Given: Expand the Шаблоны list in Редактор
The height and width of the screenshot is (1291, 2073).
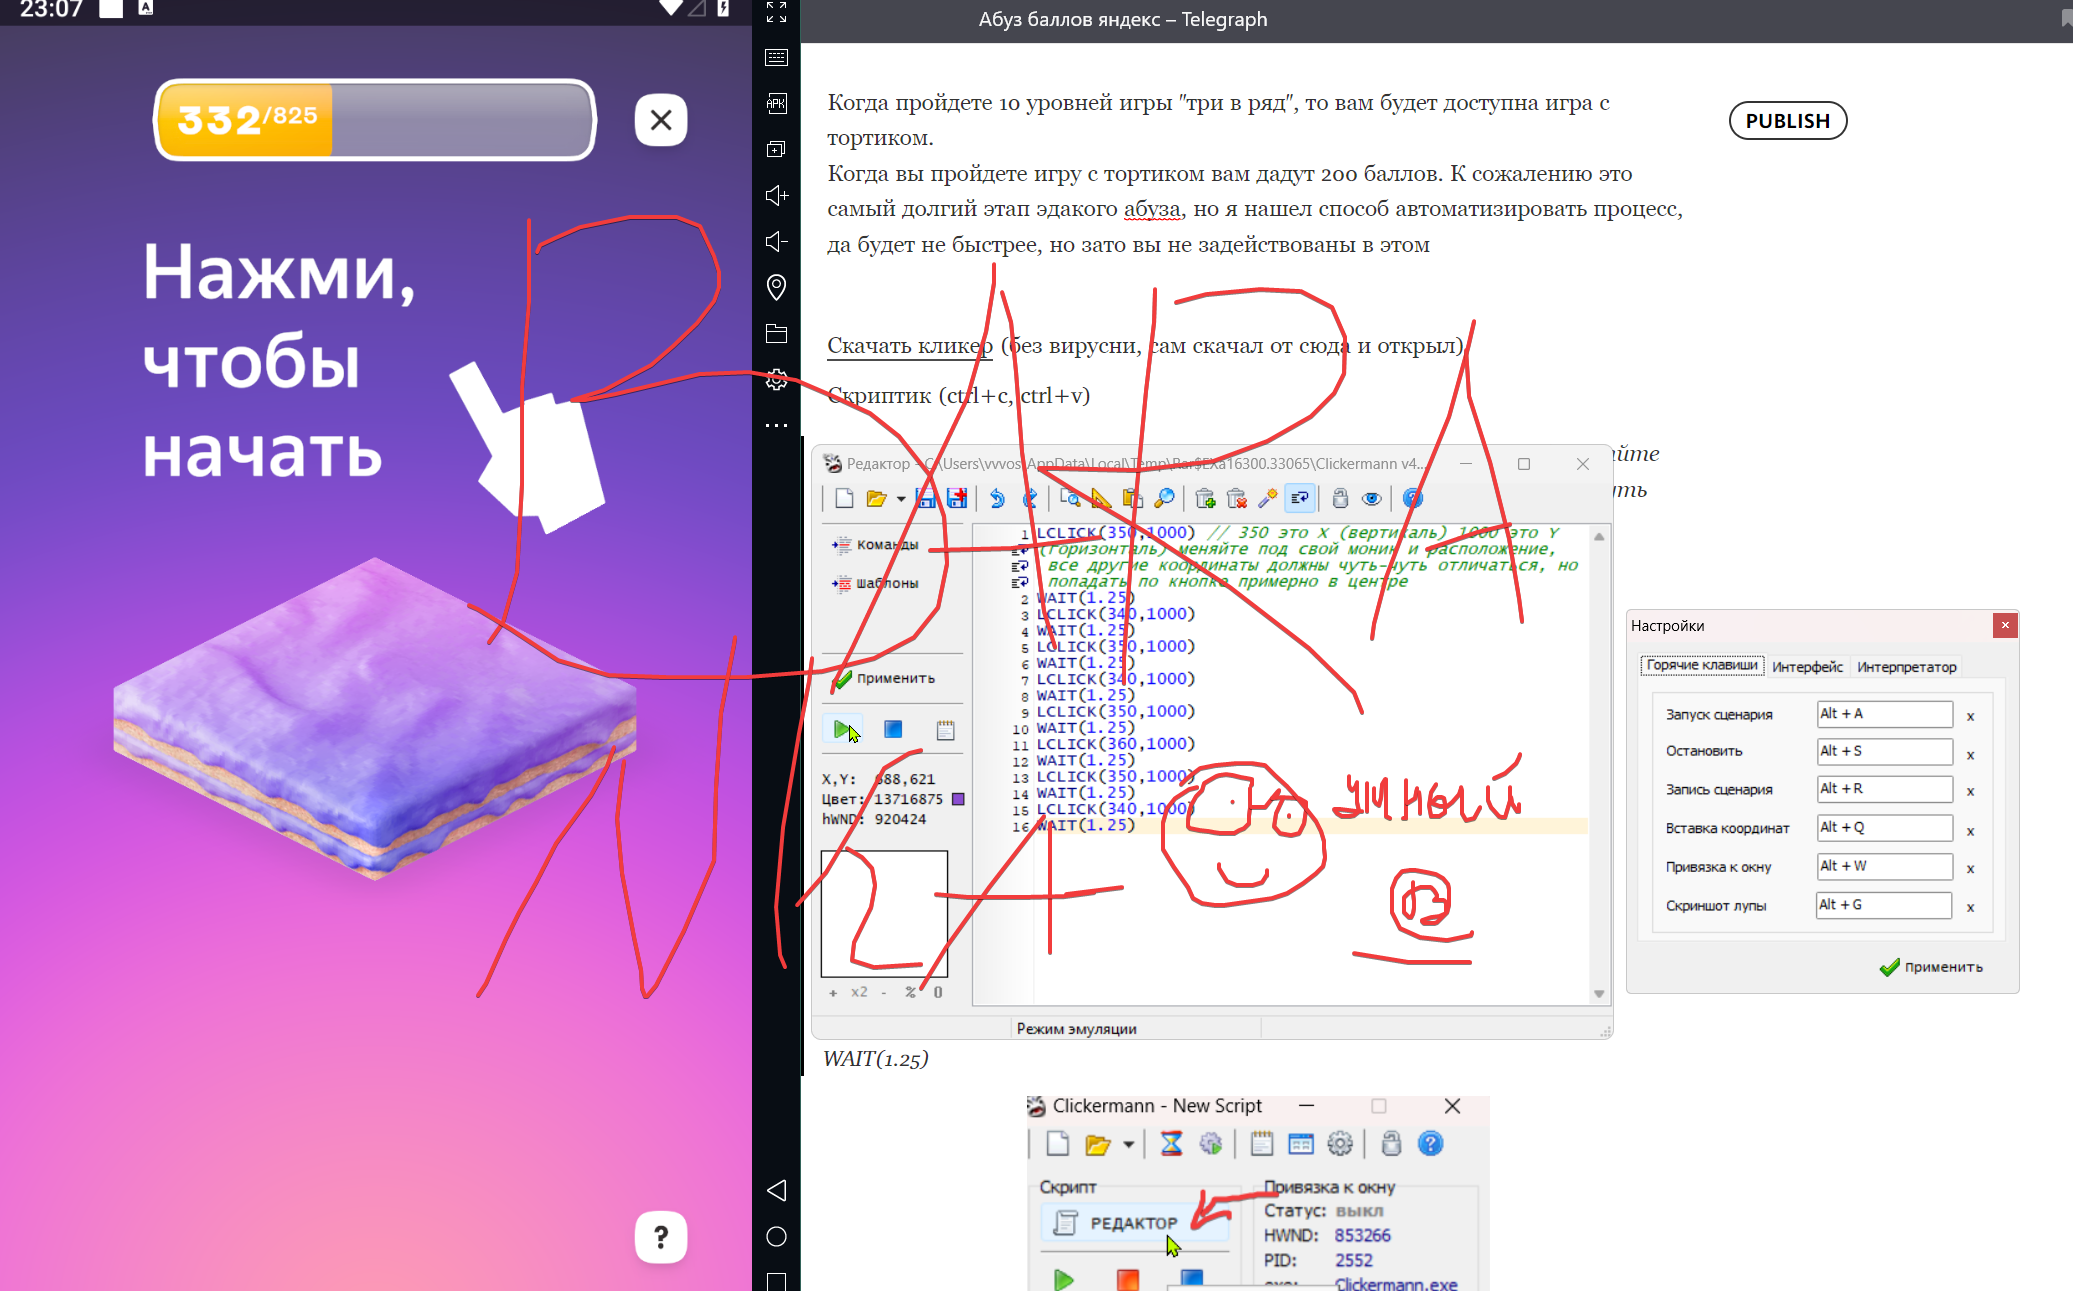Looking at the screenshot, I should [x=875, y=583].
